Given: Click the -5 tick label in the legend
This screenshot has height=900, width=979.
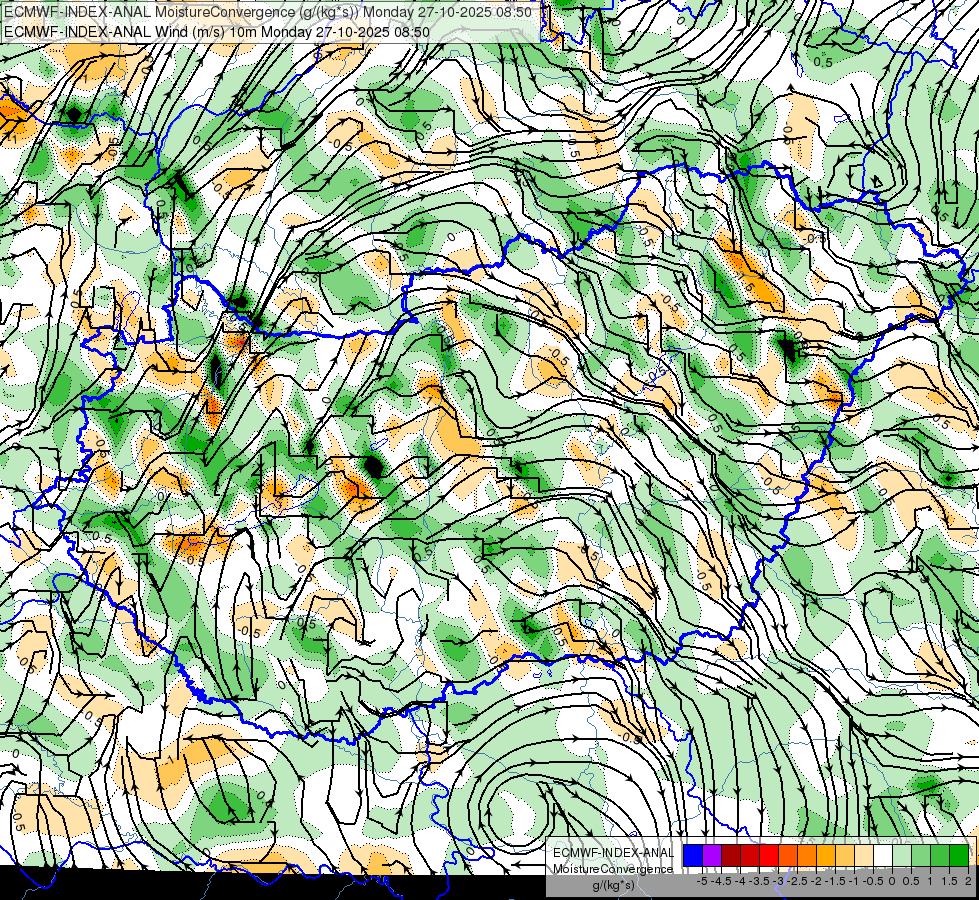Looking at the screenshot, I should (702, 881).
